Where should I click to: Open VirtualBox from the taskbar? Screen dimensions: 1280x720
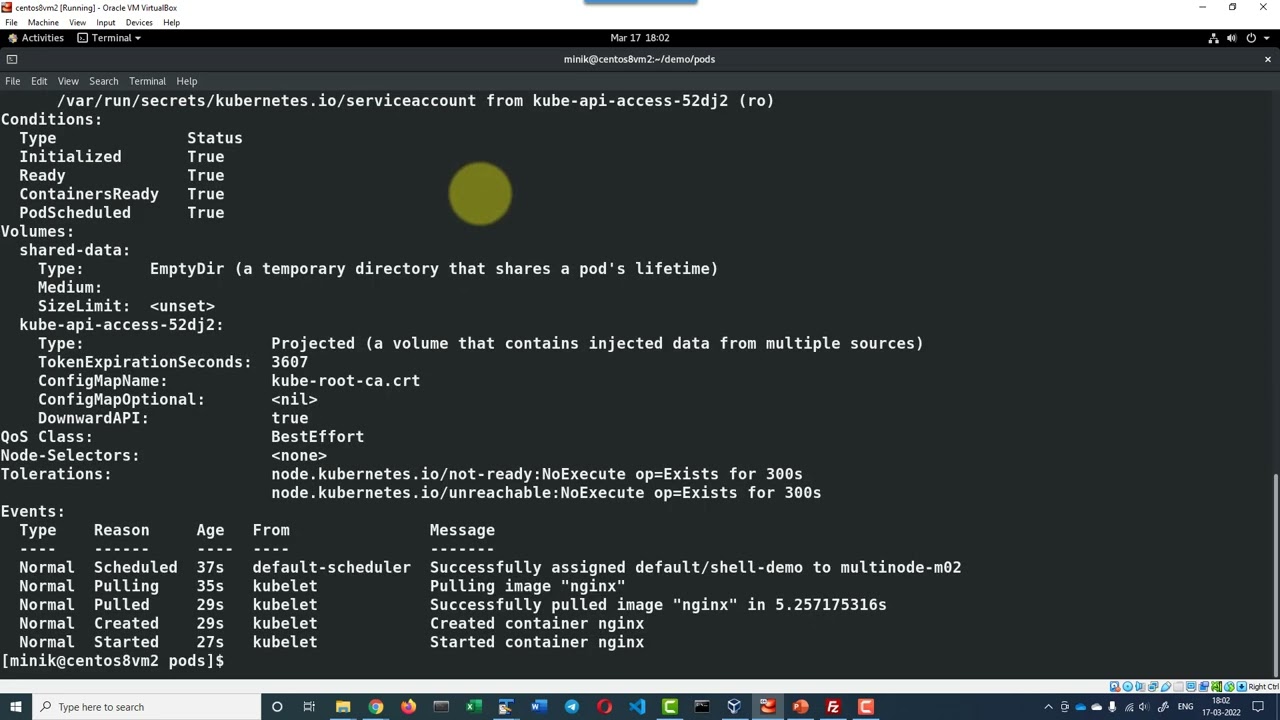click(734, 707)
